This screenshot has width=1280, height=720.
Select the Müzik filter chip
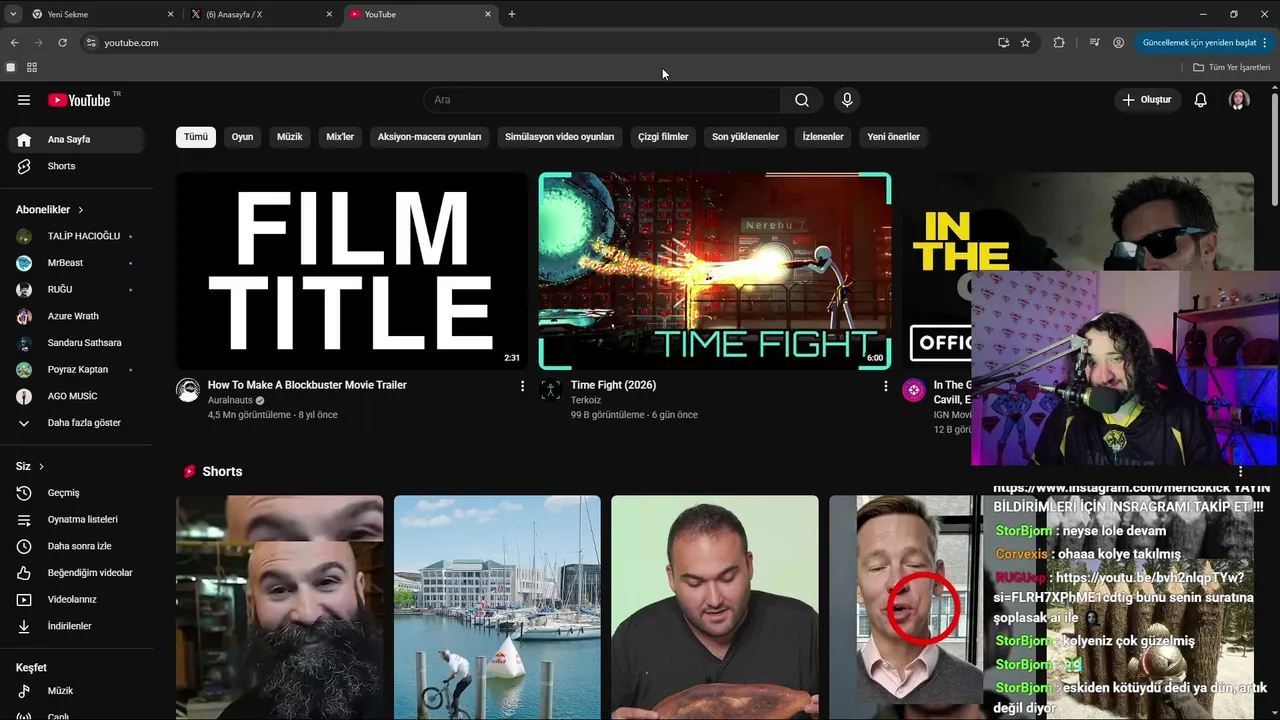click(x=290, y=137)
